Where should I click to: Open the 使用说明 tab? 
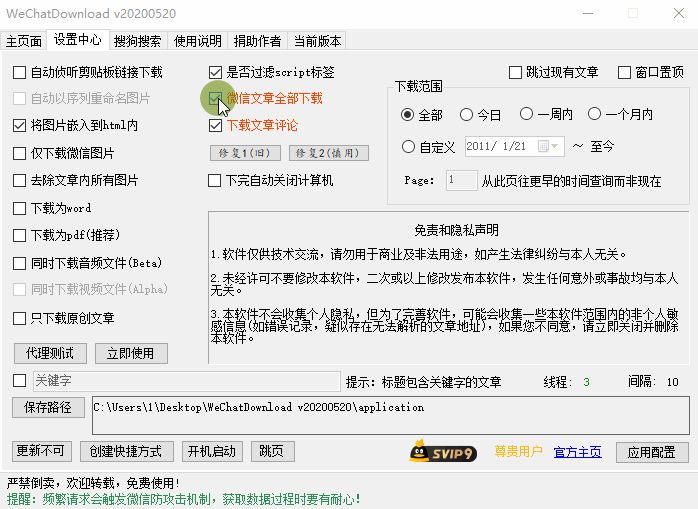tap(198, 41)
